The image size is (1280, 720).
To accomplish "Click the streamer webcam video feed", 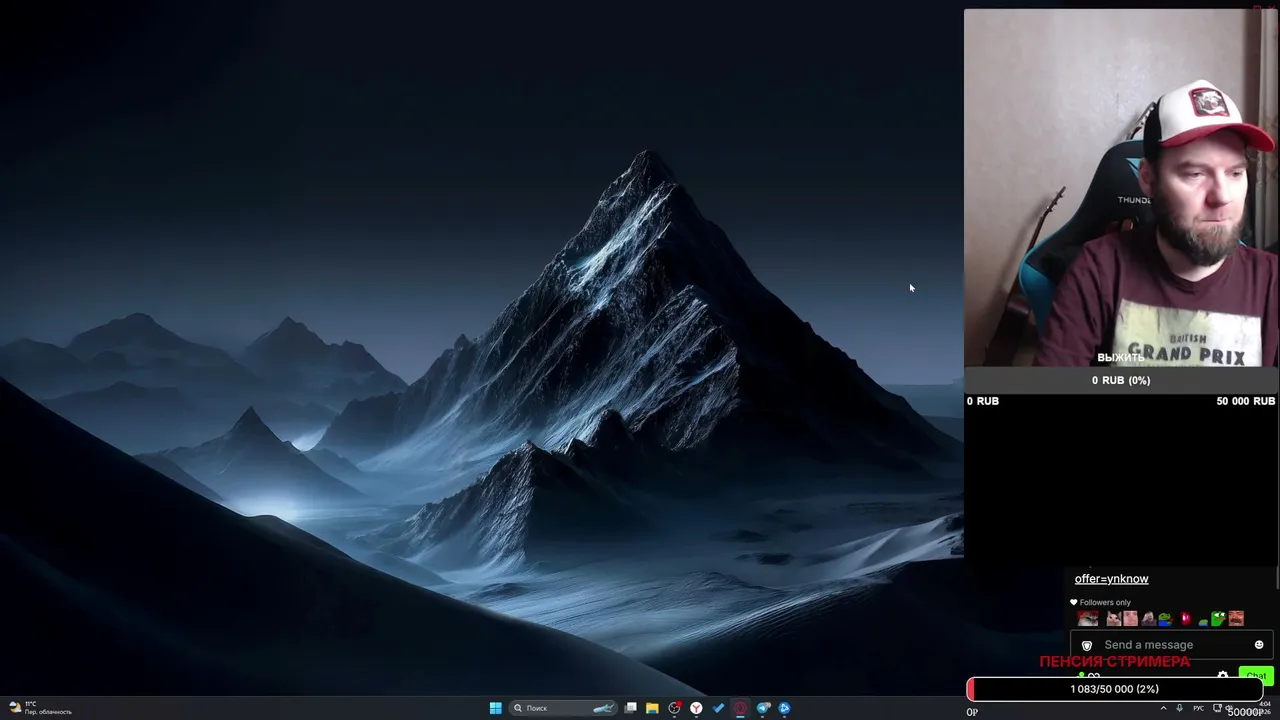I will 1121,188.
